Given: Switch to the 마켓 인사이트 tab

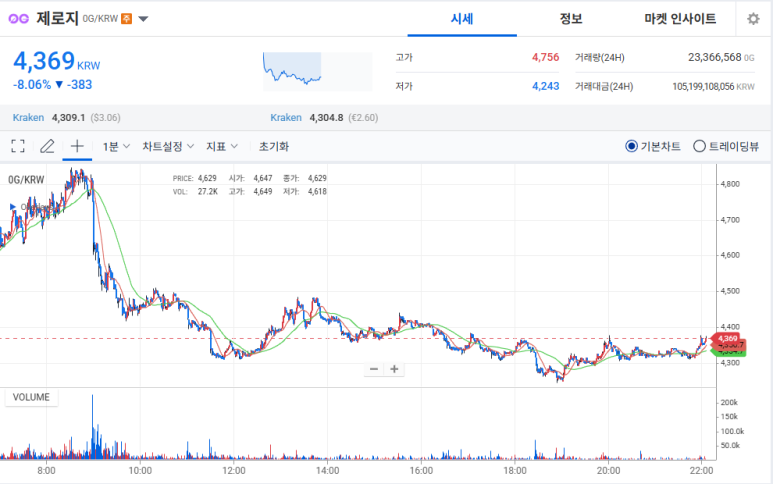Looking at the screenshot, I should pos(680,19).
